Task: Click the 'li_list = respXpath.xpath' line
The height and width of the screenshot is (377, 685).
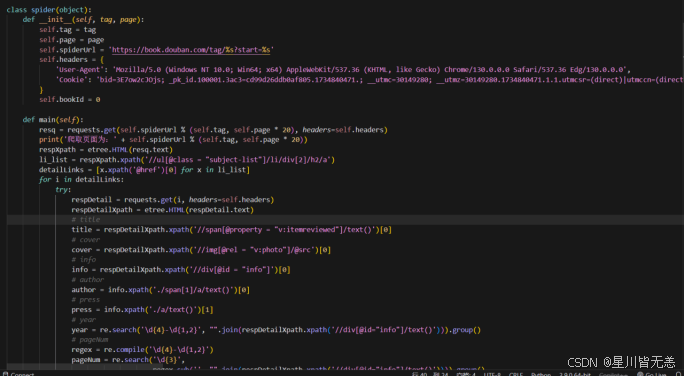Action: [x=187, y=160]
